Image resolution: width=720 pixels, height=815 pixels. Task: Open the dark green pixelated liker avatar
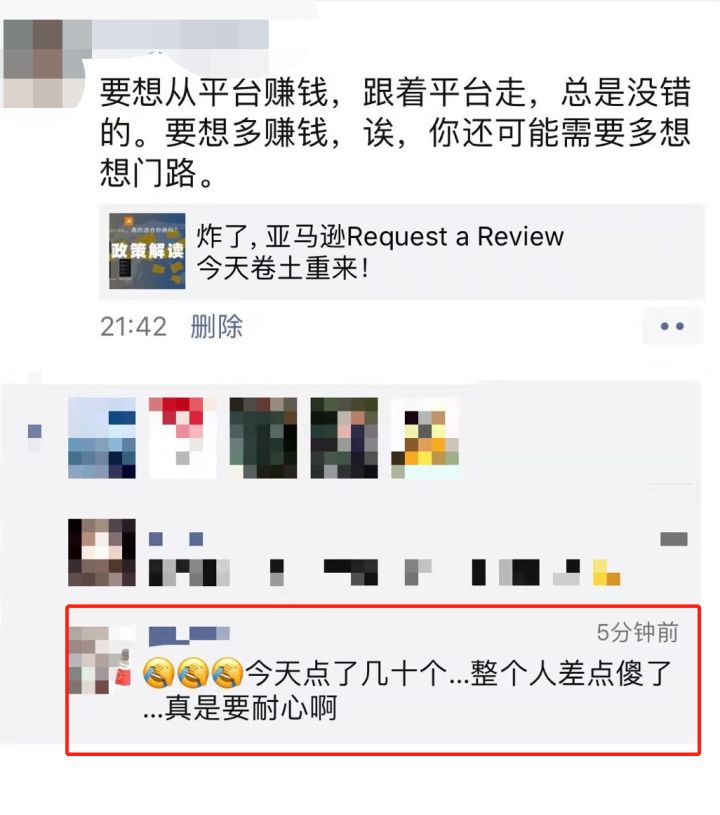click(x=263, y=438)
